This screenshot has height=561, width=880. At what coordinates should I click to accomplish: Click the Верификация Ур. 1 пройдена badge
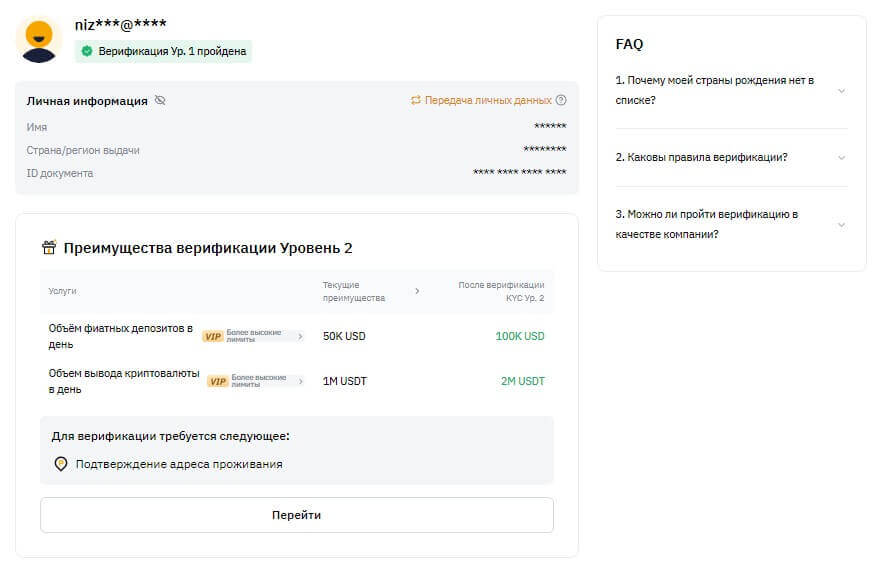pos(164,51)
